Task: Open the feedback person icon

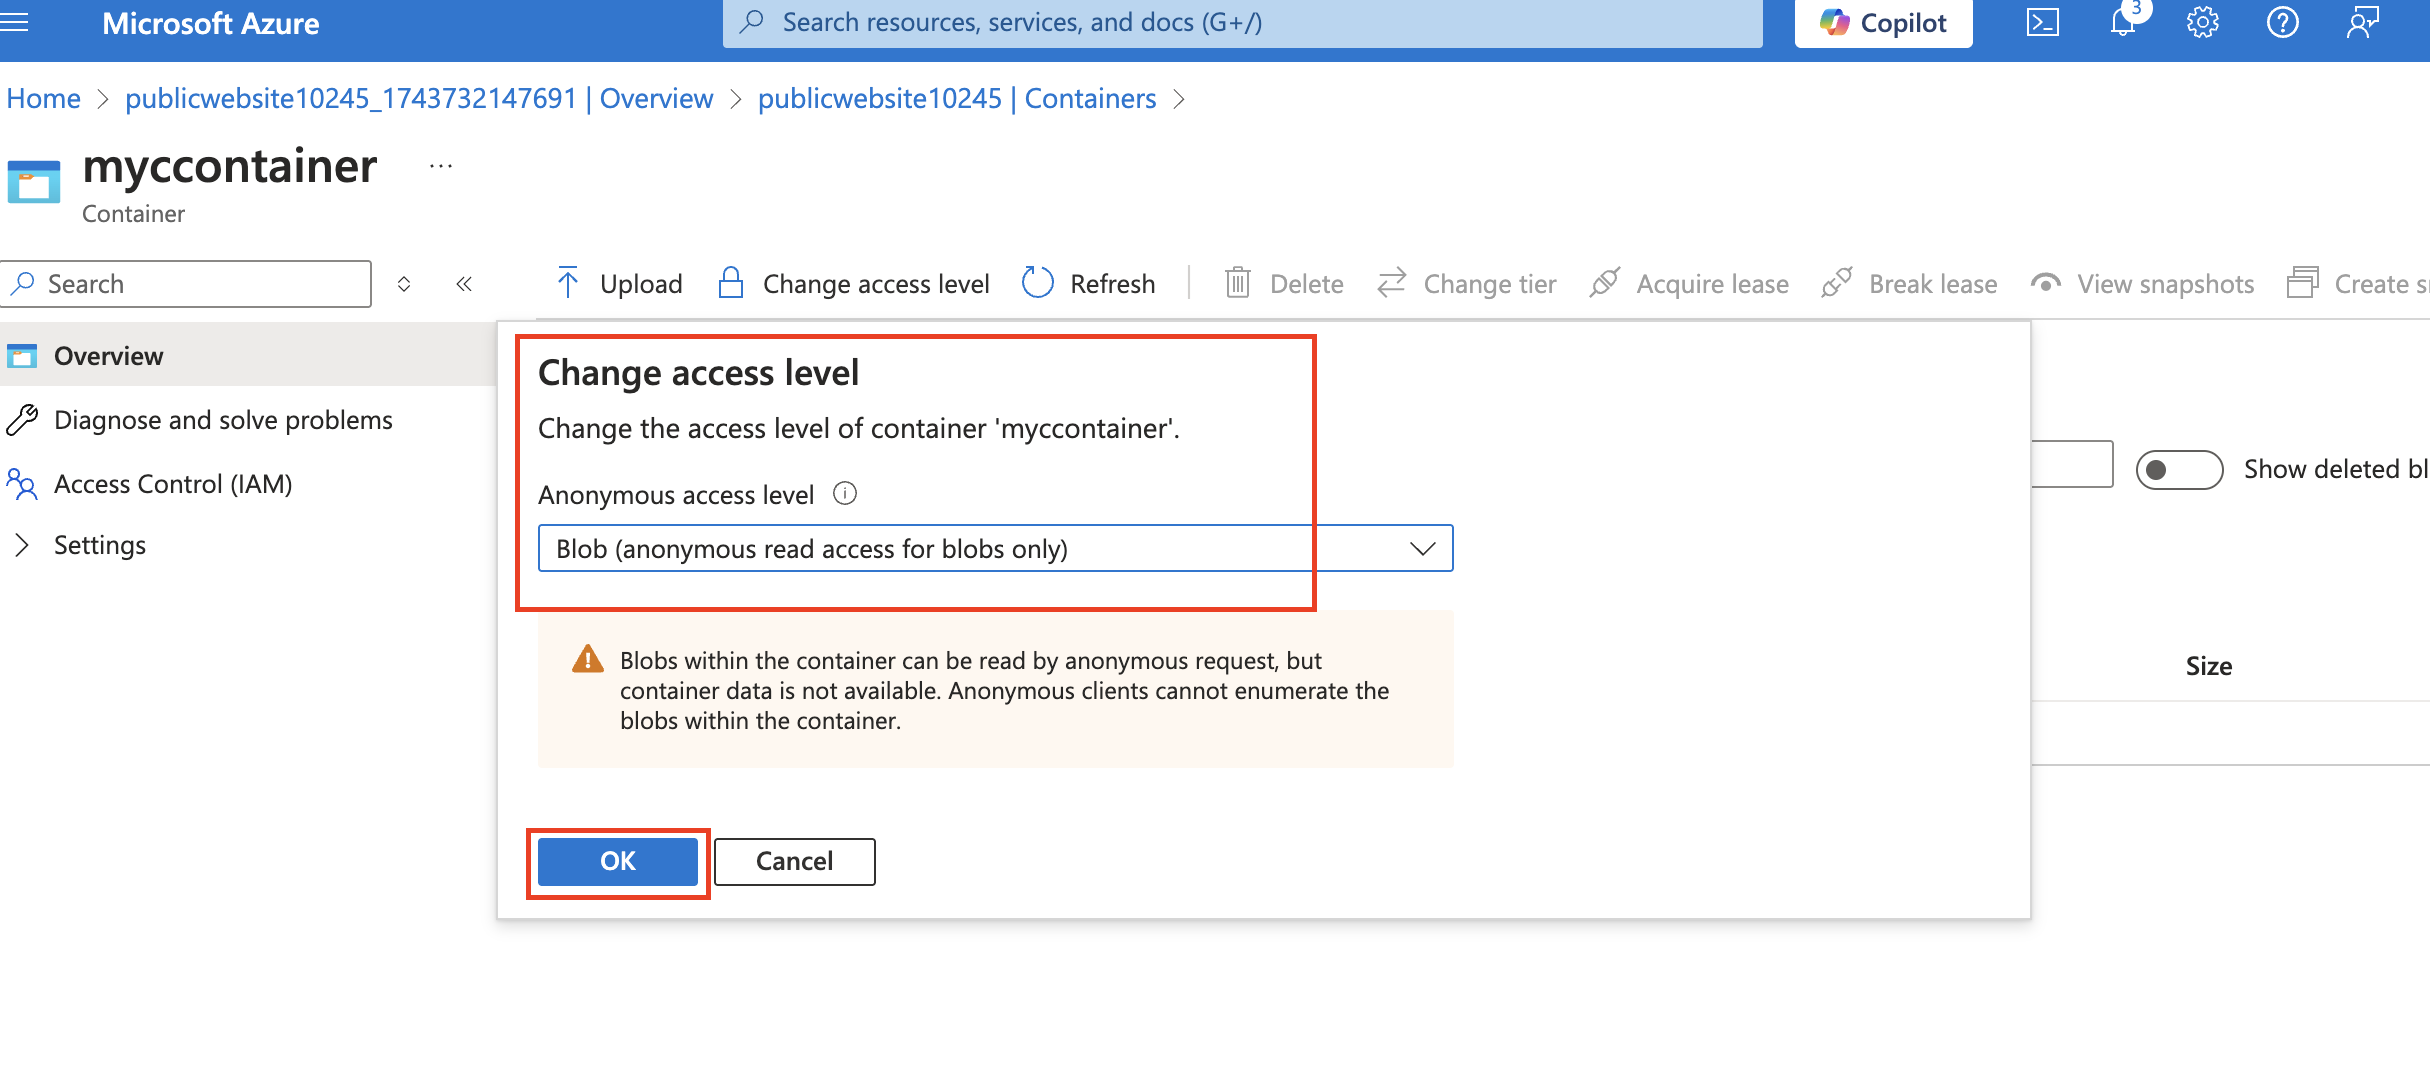Action: tap(2363, 23)
